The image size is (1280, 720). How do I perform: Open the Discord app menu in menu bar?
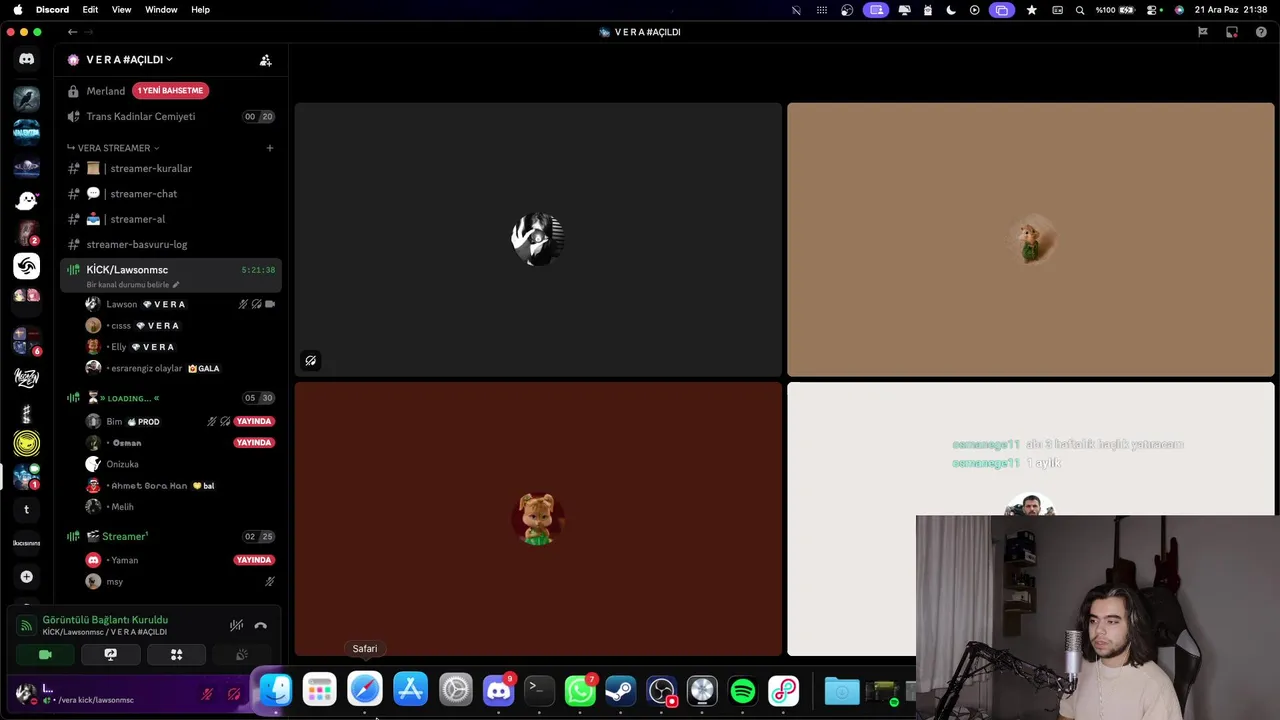point(52,9)
